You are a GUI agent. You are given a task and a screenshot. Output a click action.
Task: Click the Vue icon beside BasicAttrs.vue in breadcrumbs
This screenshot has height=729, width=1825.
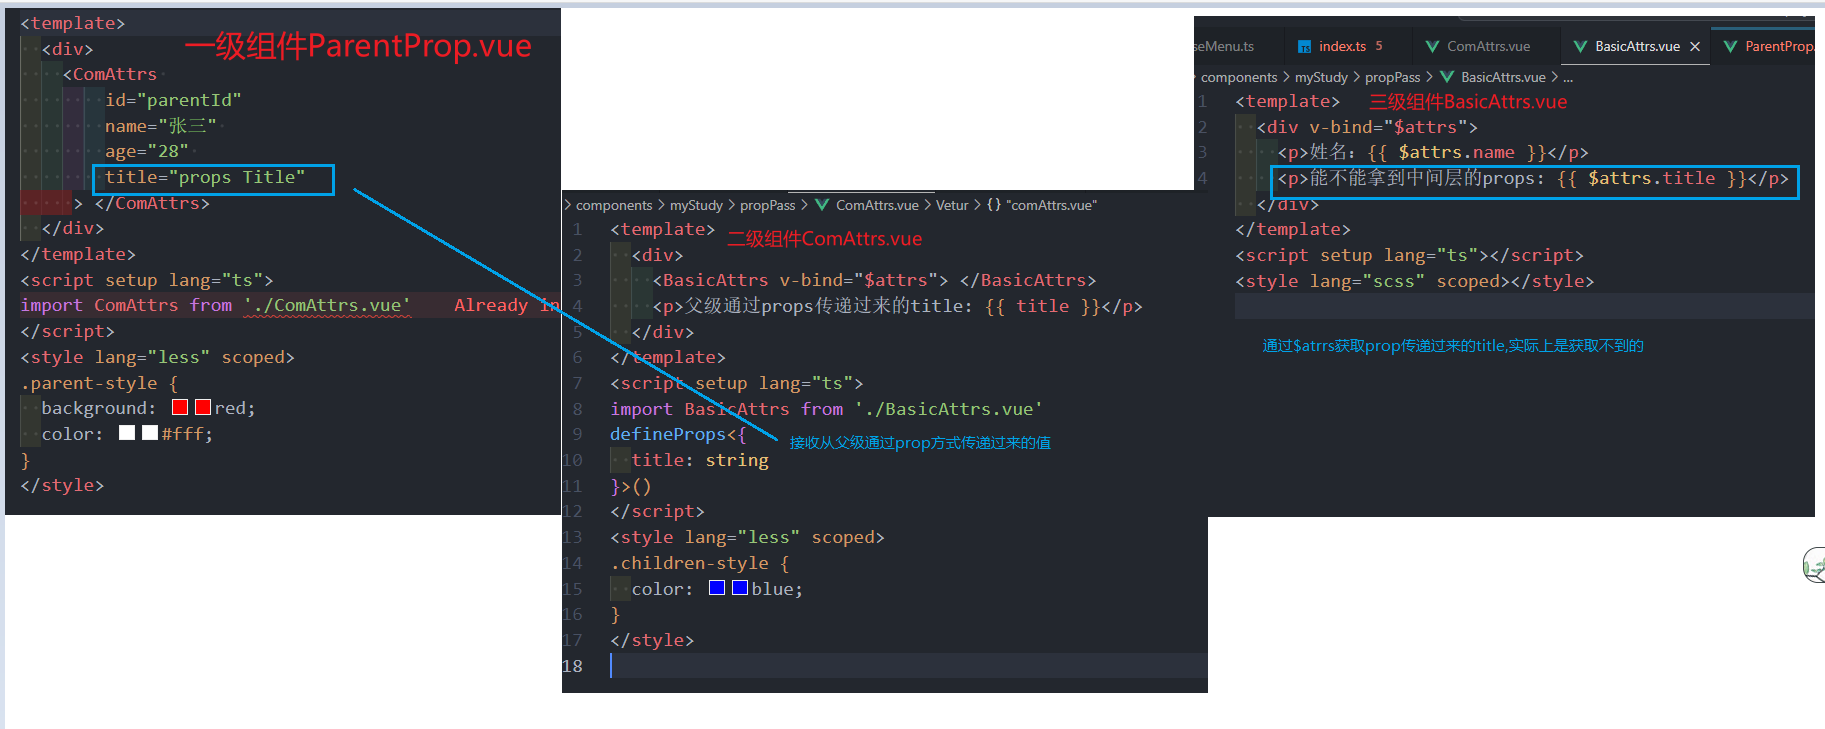click(1447, 77)
